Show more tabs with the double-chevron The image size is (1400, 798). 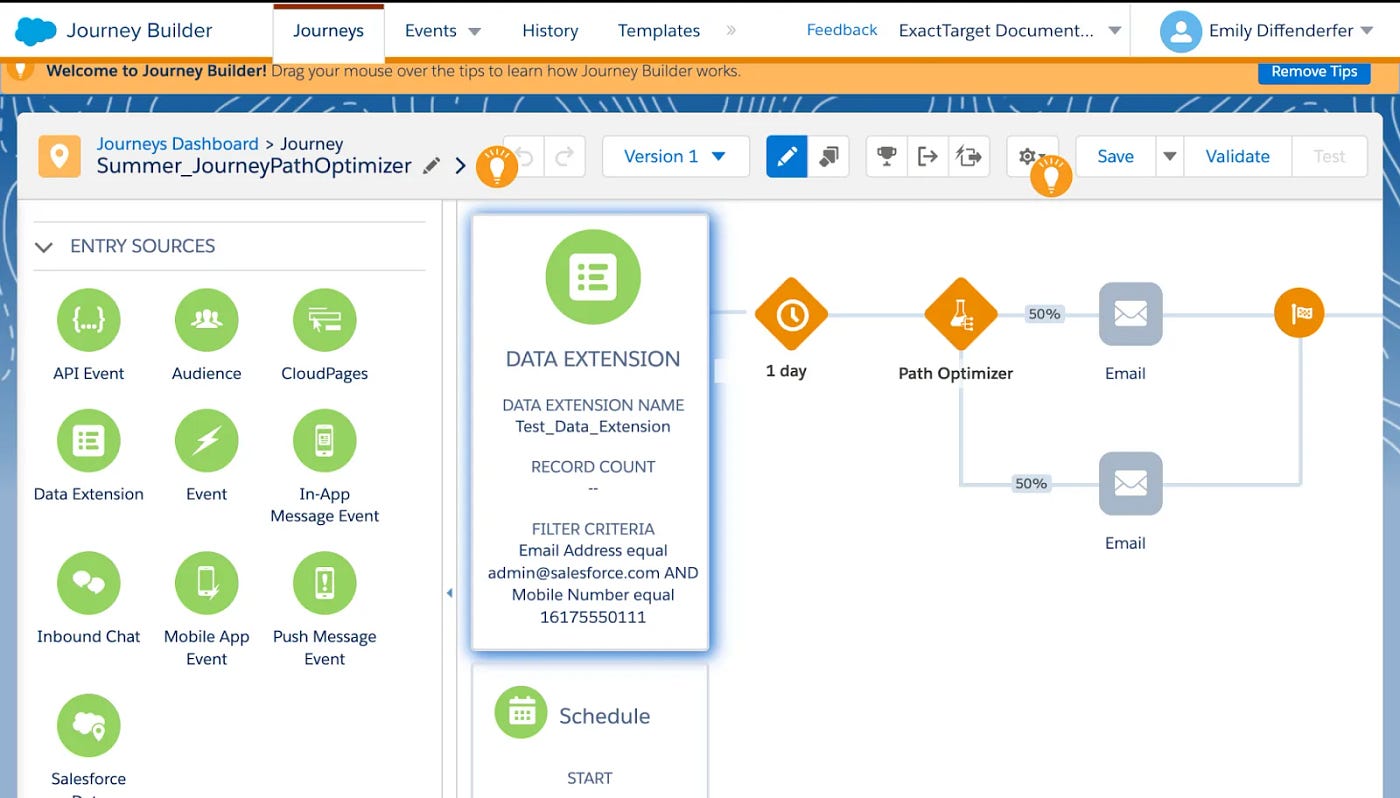click(x=731, y=31)
